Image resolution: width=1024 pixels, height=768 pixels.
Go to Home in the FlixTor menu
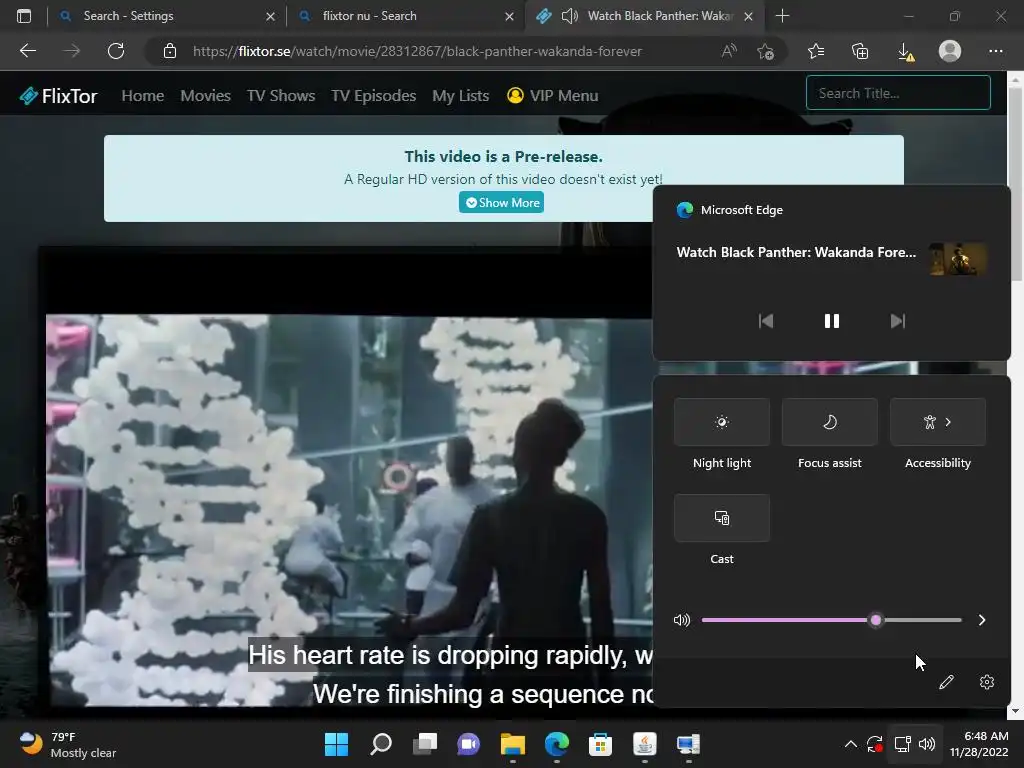(x=142, y=96)
